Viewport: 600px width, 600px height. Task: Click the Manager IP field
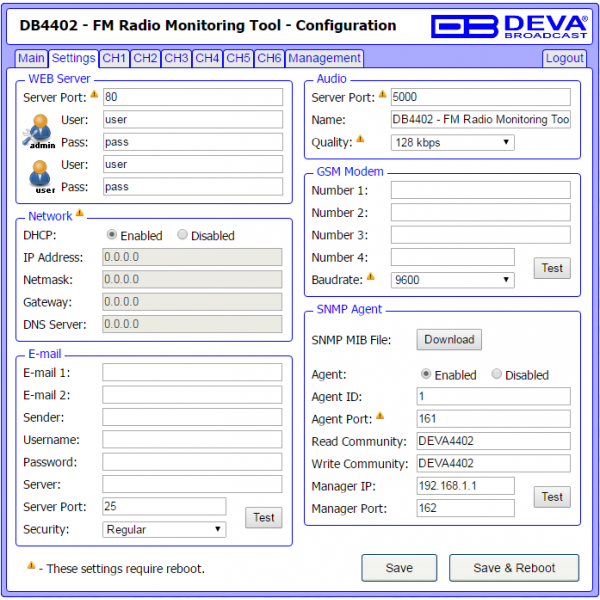point(466,486)
